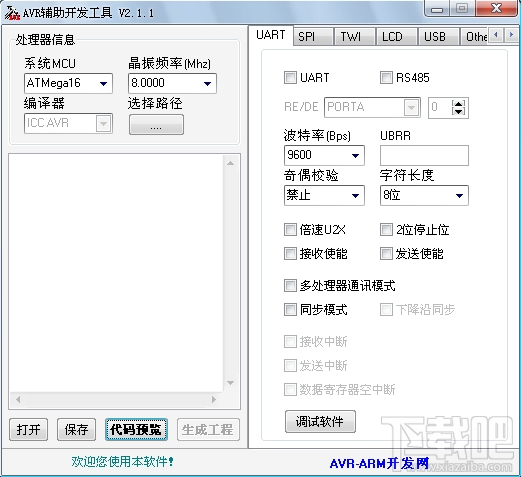This screenshot has height=477, width=521.
Task: Check the 倍速U2X option
Action: click(290, 230)
